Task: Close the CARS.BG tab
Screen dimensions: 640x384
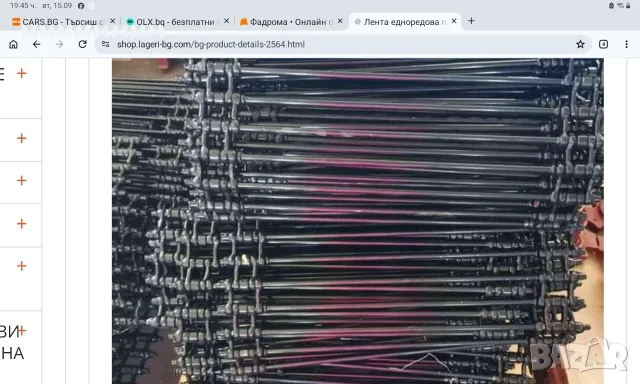Action: [113, 21]
